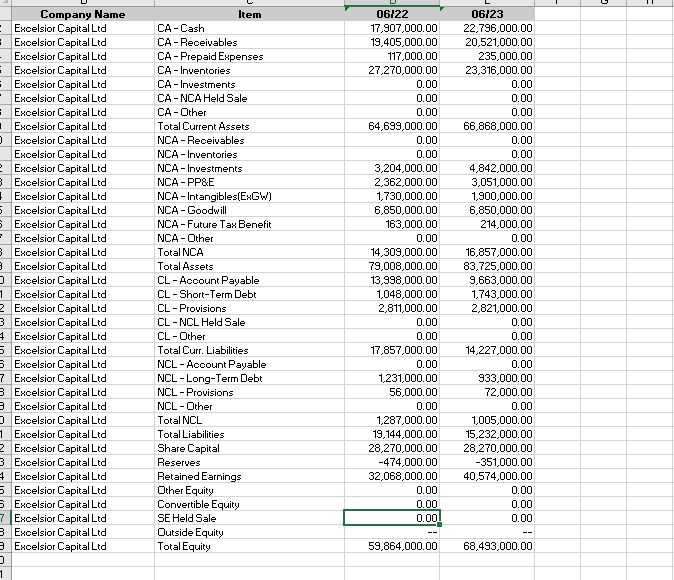Image resolution: width=674 pixels, height=580 pixels.
Task: Click the -474,000.00 reserves value
Action: pos(392,462)
